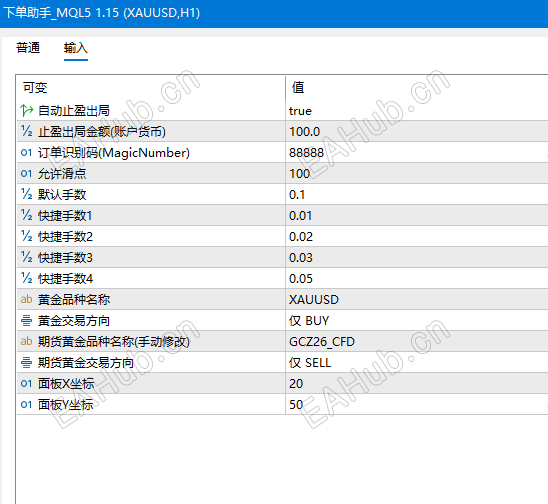Click the enum icon beside 期货黄金交易方向
The width and height of the screenshot is (548, 504).
[x=27, y=362]
